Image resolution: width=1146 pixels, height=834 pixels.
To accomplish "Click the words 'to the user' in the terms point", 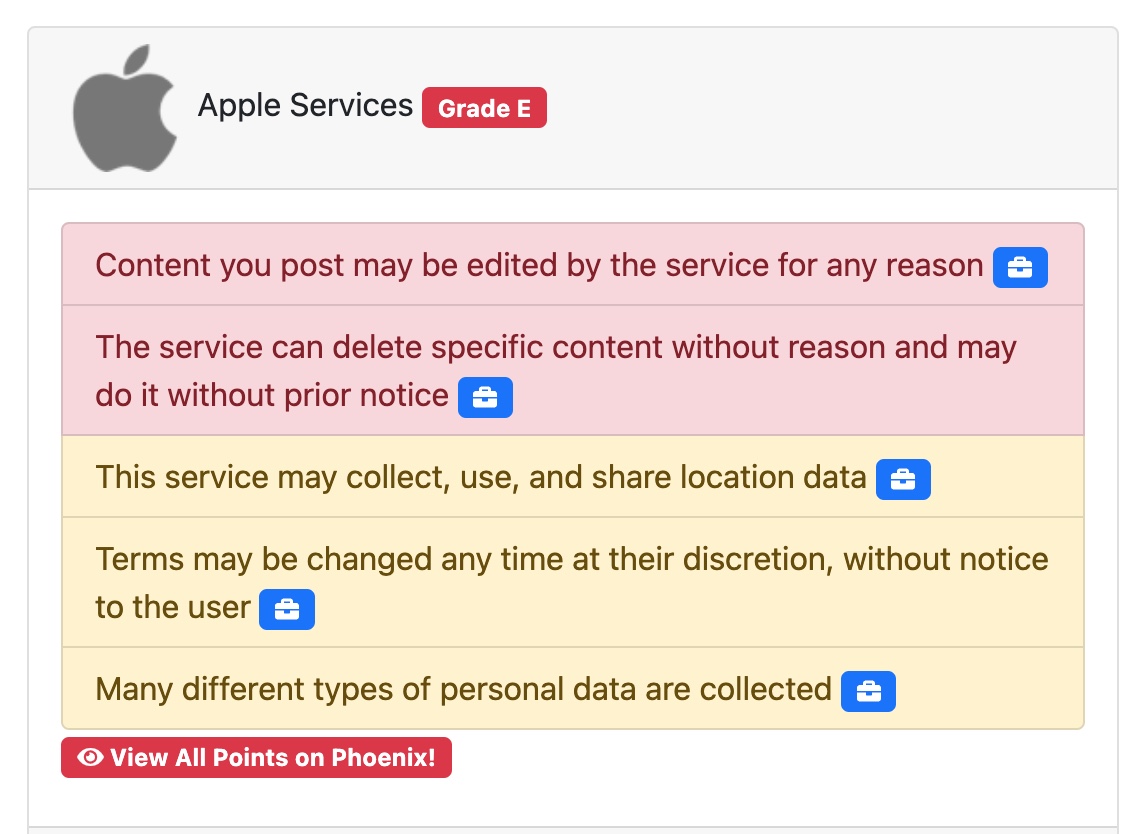I will (x=173, y=608).
